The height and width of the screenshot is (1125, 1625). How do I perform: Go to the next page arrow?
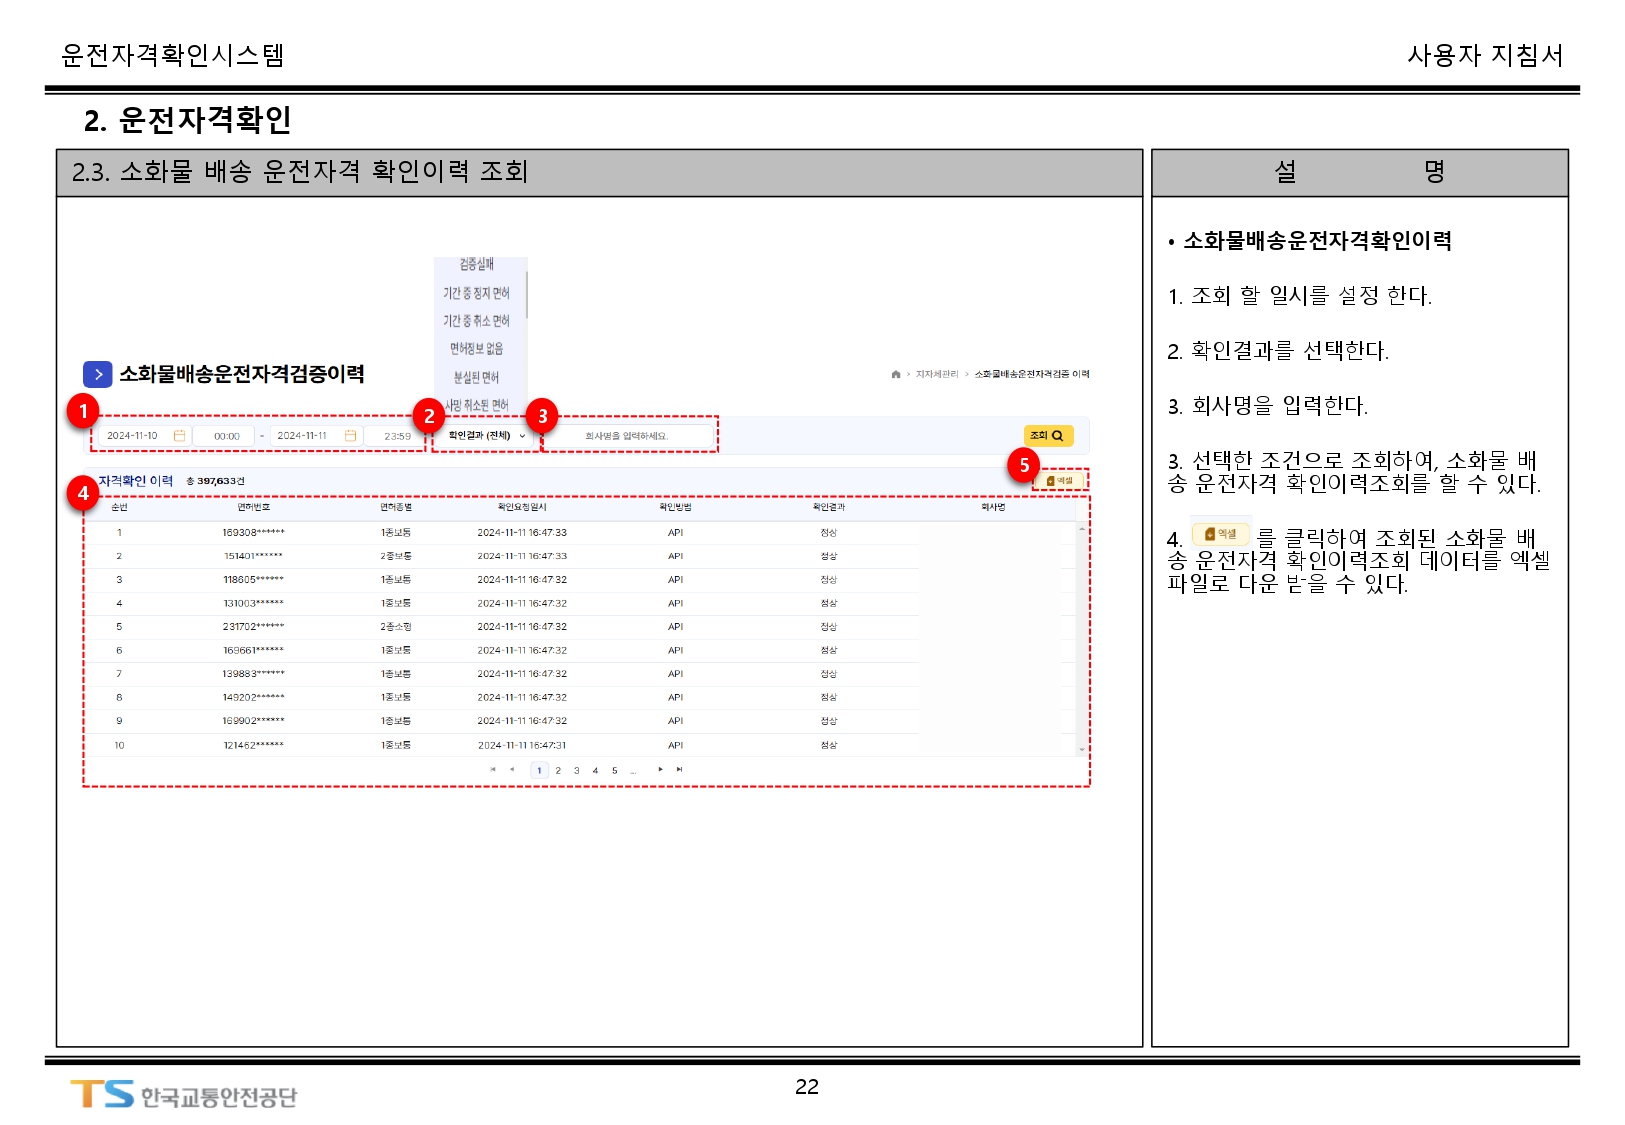pos(660,770)
